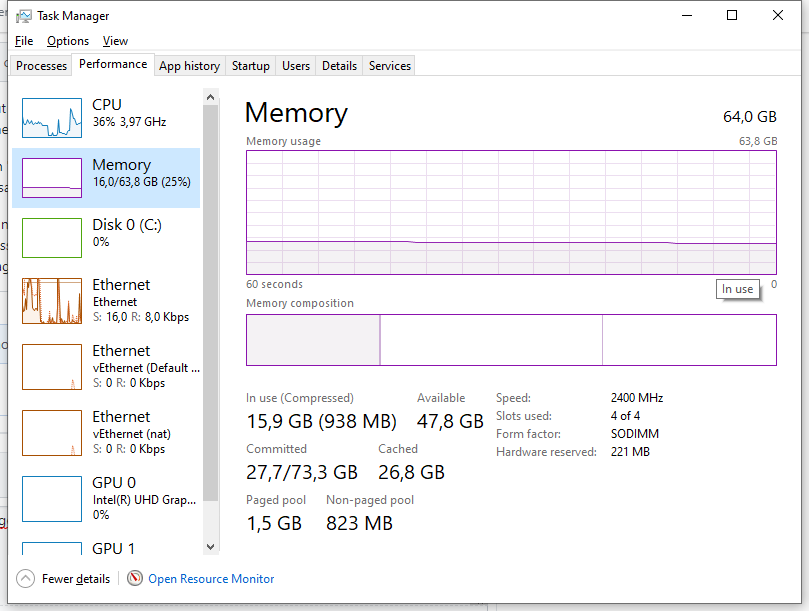Open the Disk 0 (C:) performance view

[110, 237]
